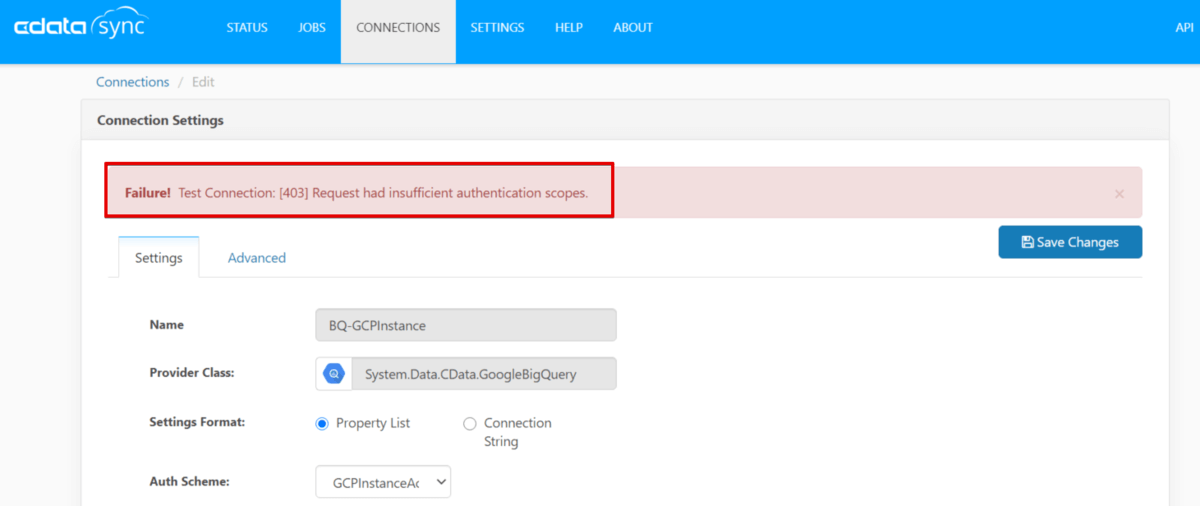The image size is (1200, 506).
Task: Select the Connection String radio button
Action: (470, 423)
